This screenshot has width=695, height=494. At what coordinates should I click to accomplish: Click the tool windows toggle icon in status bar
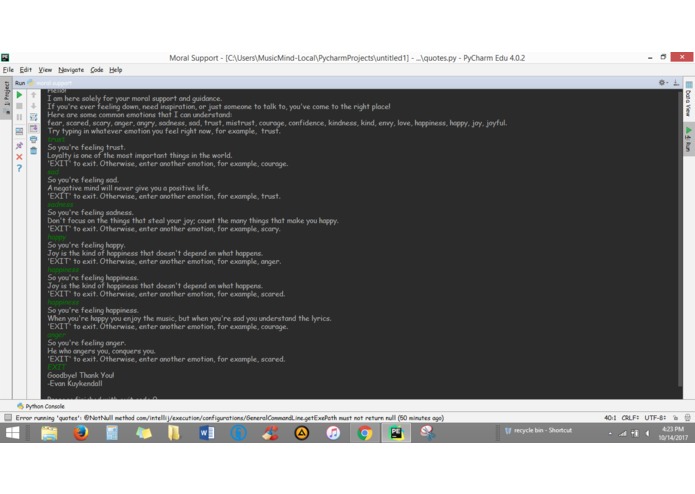[x=8, y=417]
